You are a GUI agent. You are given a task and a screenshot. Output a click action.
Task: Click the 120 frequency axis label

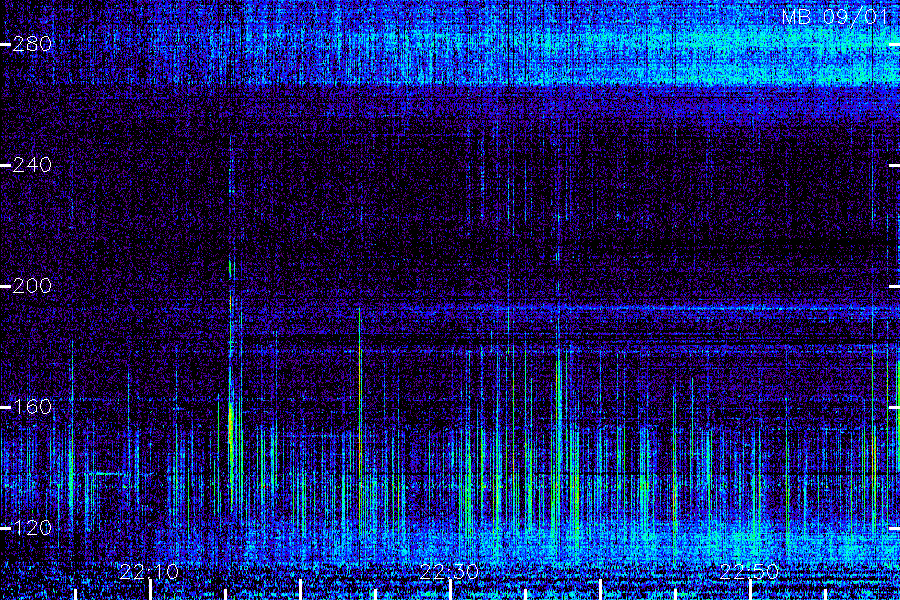[x=32, y=528]
